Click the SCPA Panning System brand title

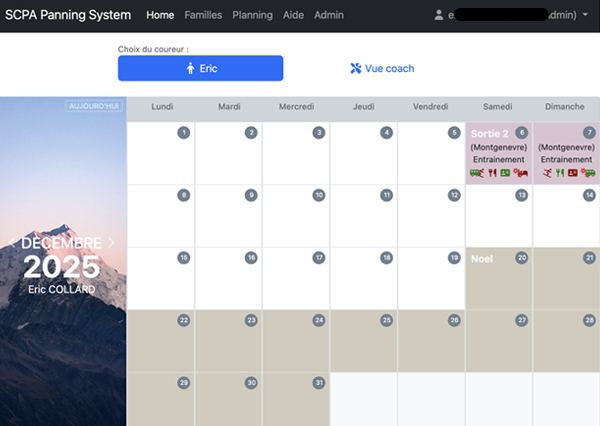pos(69,15)
